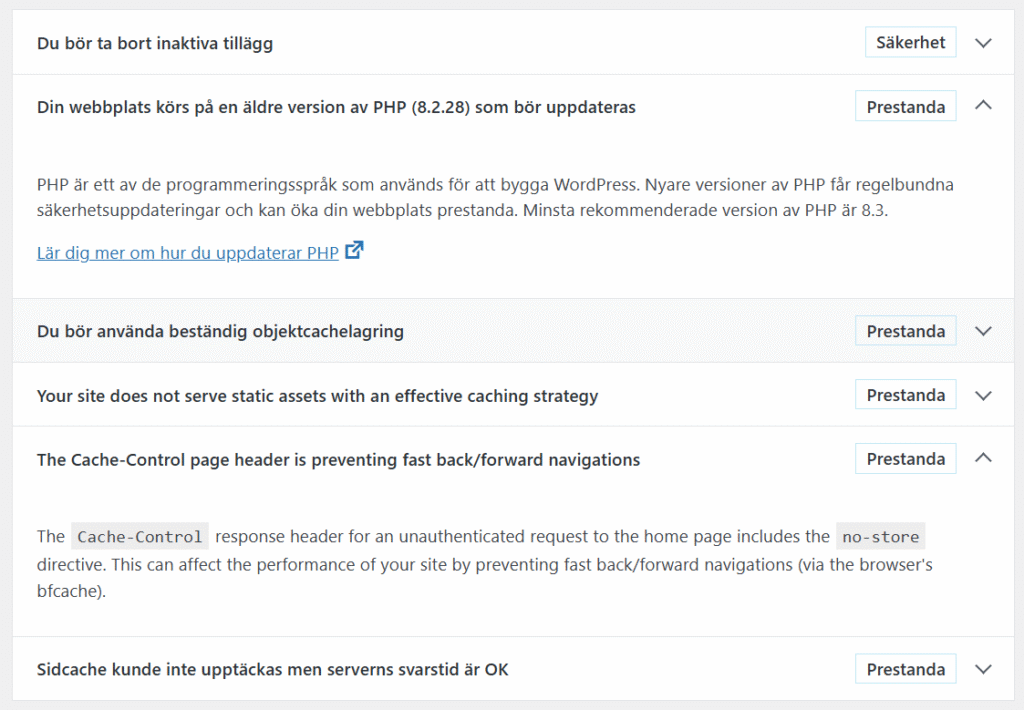
Task: Expand the objektcachelagring section chevron
Action: (x=983, y=331)
